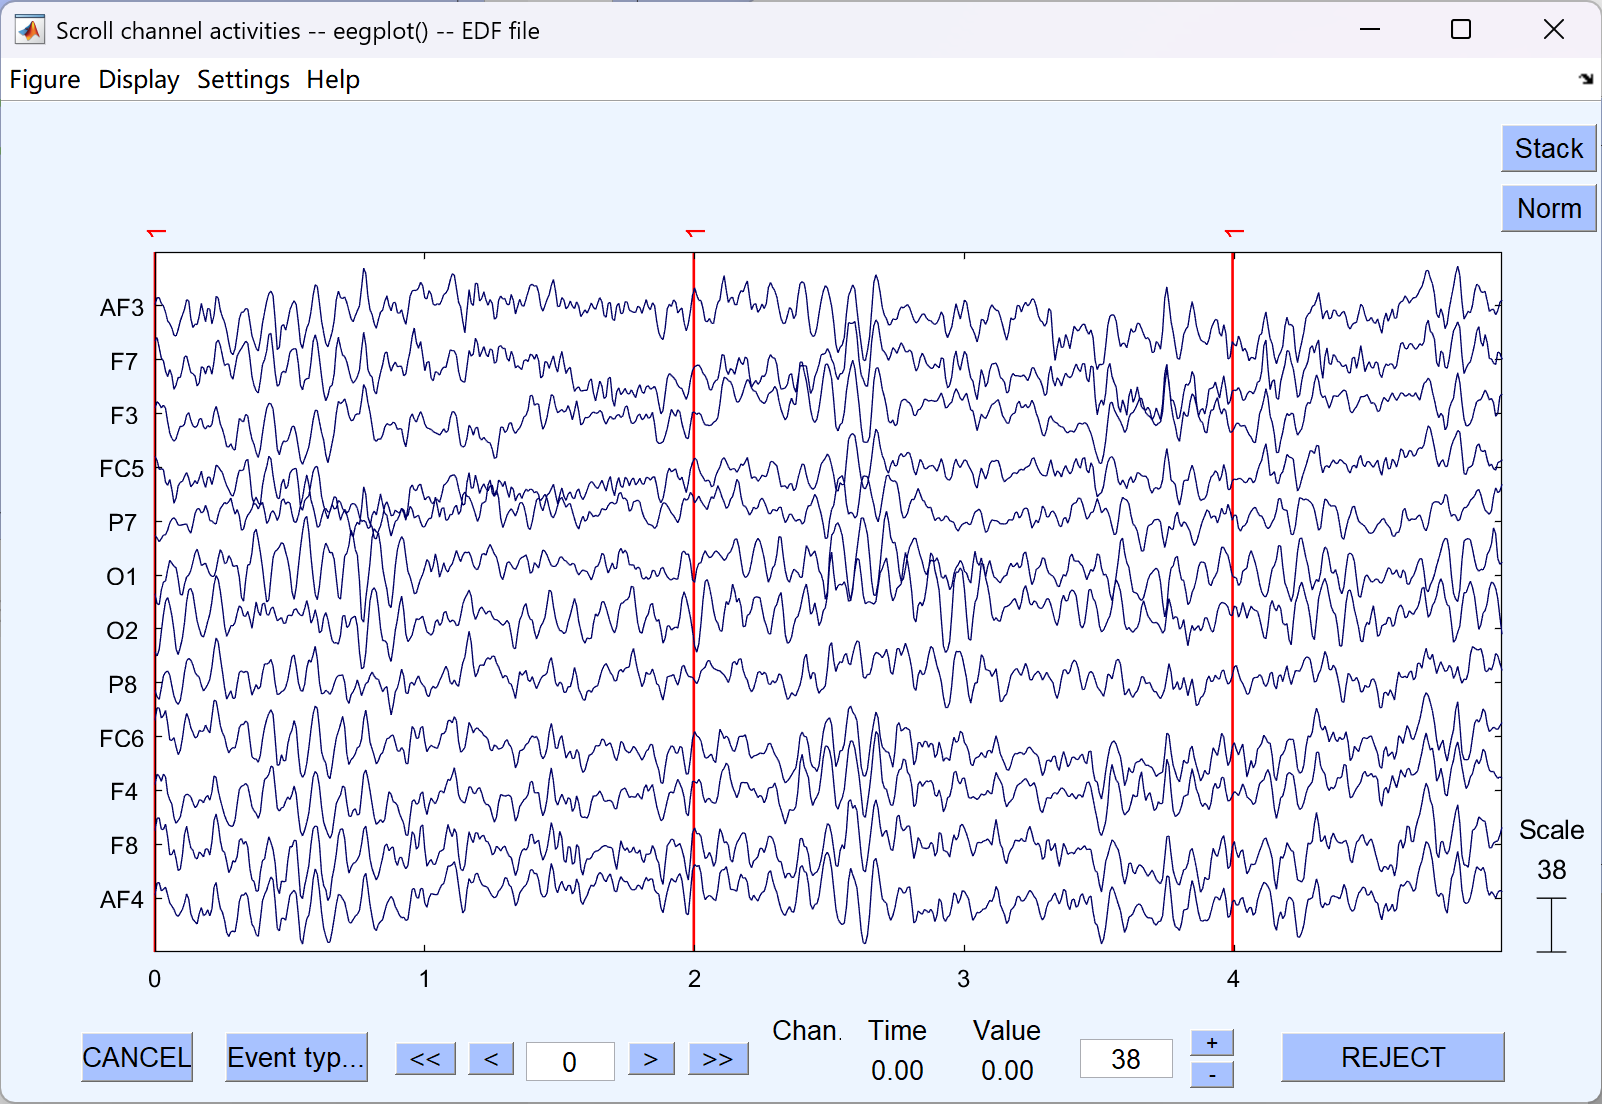
Task: Click the Chan. readout label
Action: point(807,1031)
